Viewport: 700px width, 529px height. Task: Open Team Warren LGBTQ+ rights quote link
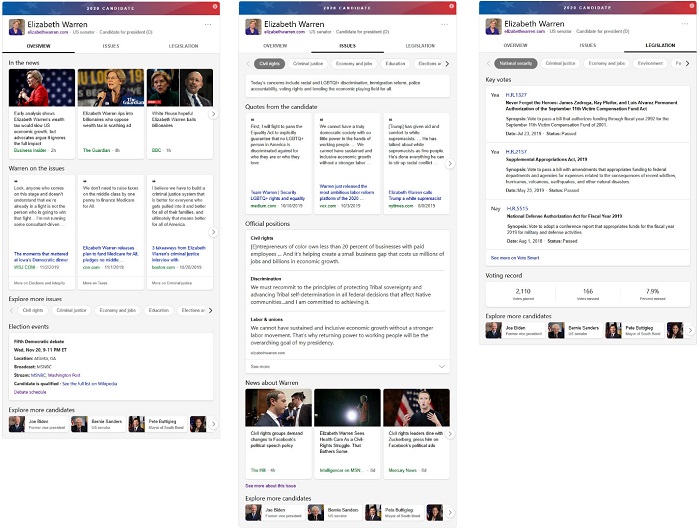[x=278, y=196]
